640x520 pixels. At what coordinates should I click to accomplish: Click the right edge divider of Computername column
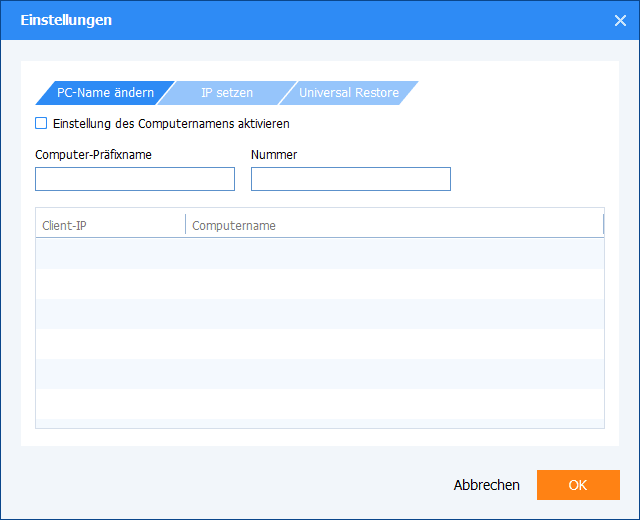[603, 225]
